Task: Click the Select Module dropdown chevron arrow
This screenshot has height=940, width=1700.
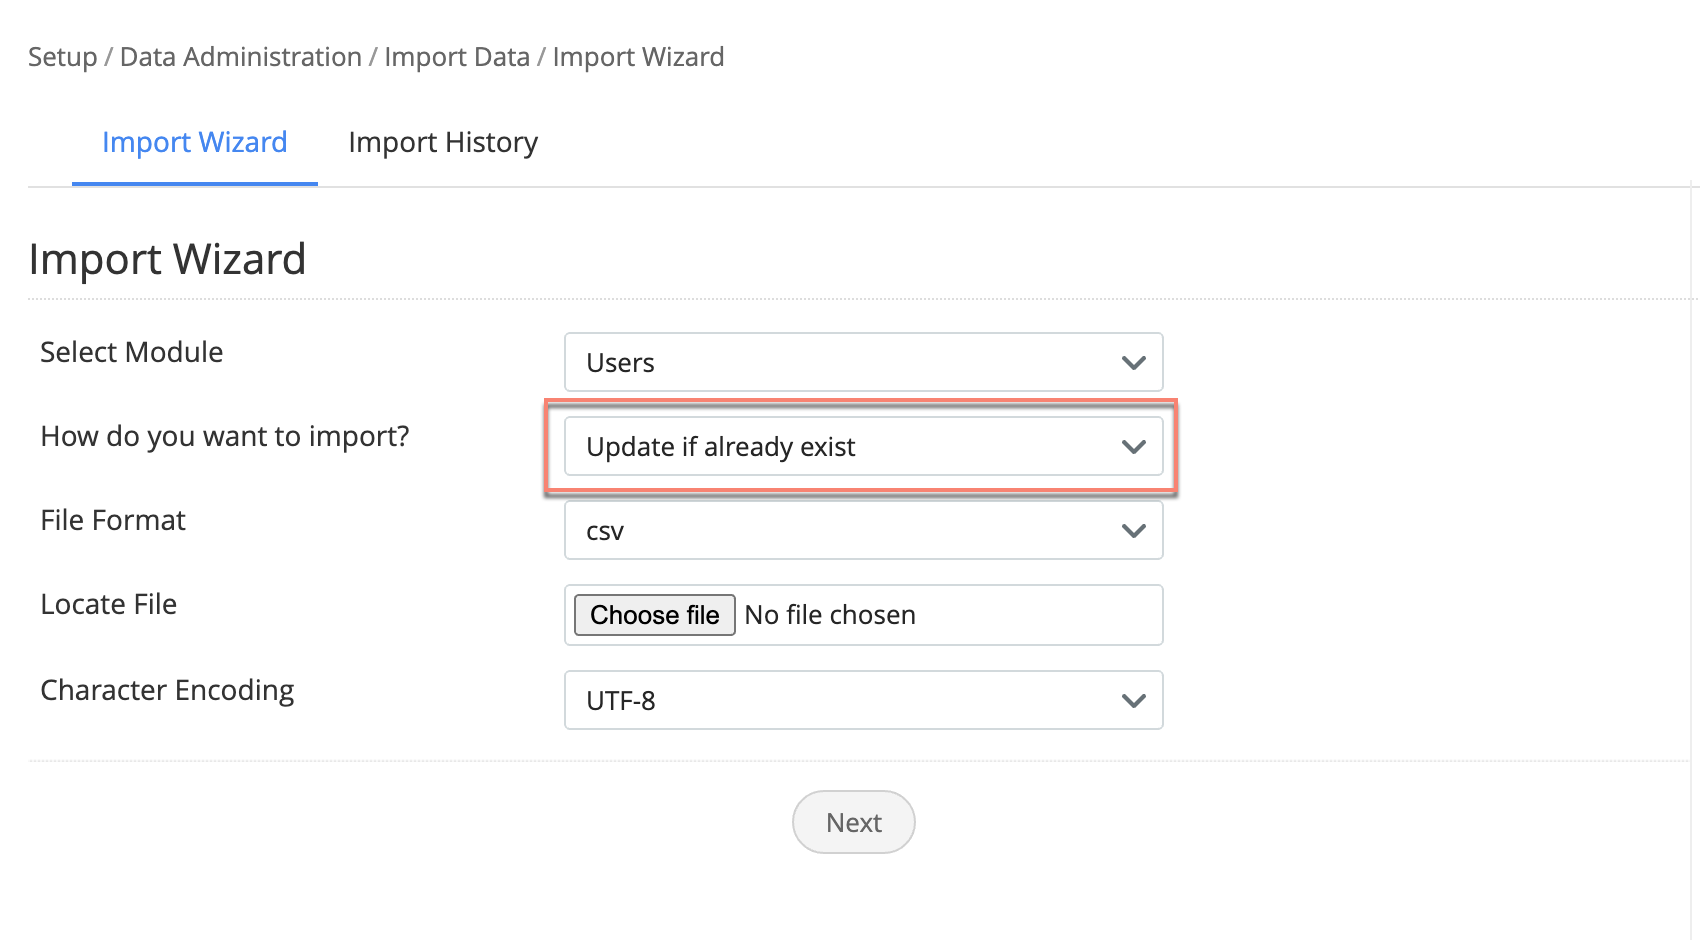Action: pyautogui.click(x=1133, y=363)
